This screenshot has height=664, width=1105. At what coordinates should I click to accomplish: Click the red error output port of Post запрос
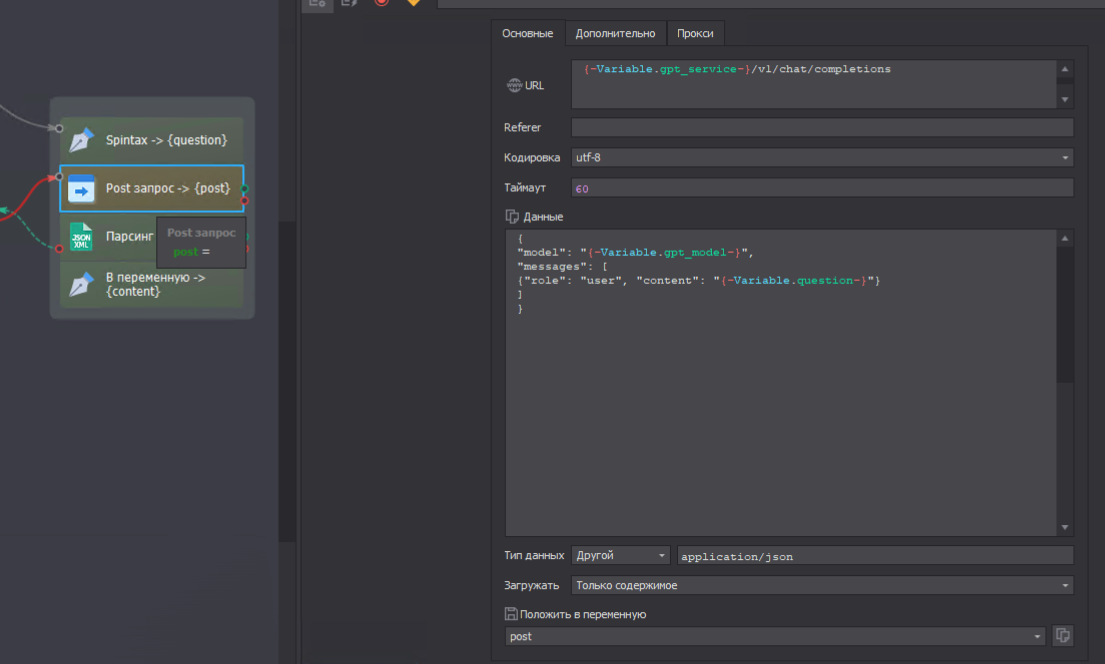(245, 201)
